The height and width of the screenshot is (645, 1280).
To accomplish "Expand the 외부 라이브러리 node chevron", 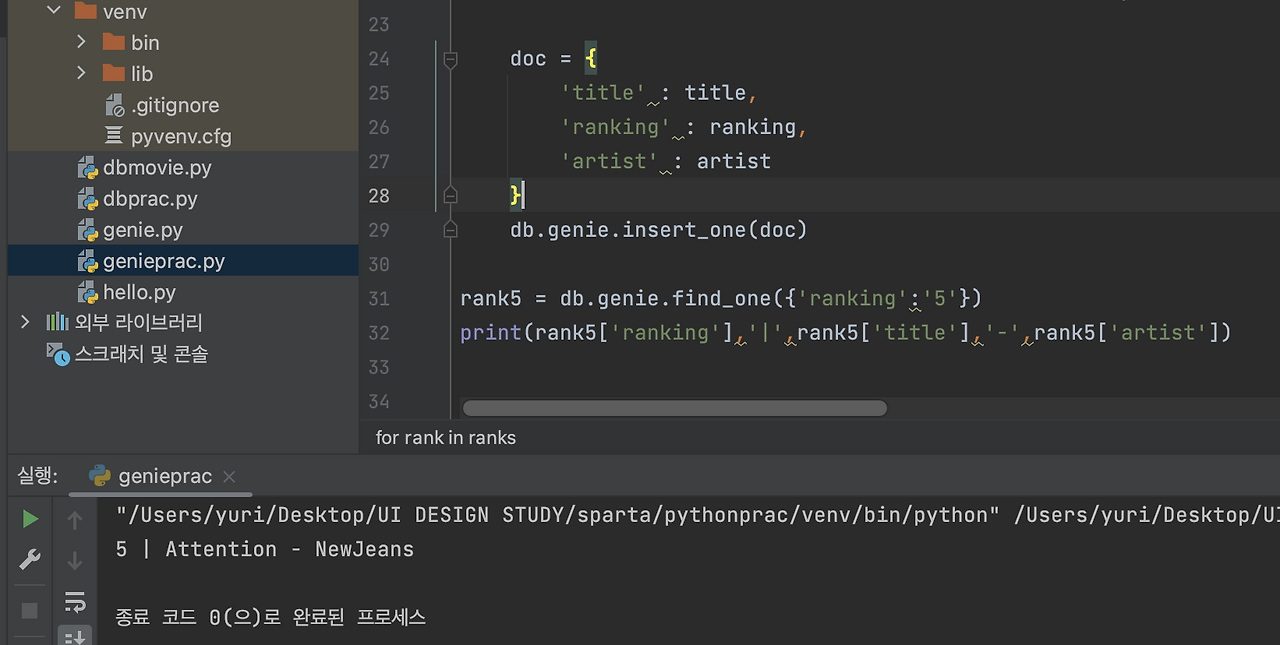I will pyautogui.click(x=26, y=322).
